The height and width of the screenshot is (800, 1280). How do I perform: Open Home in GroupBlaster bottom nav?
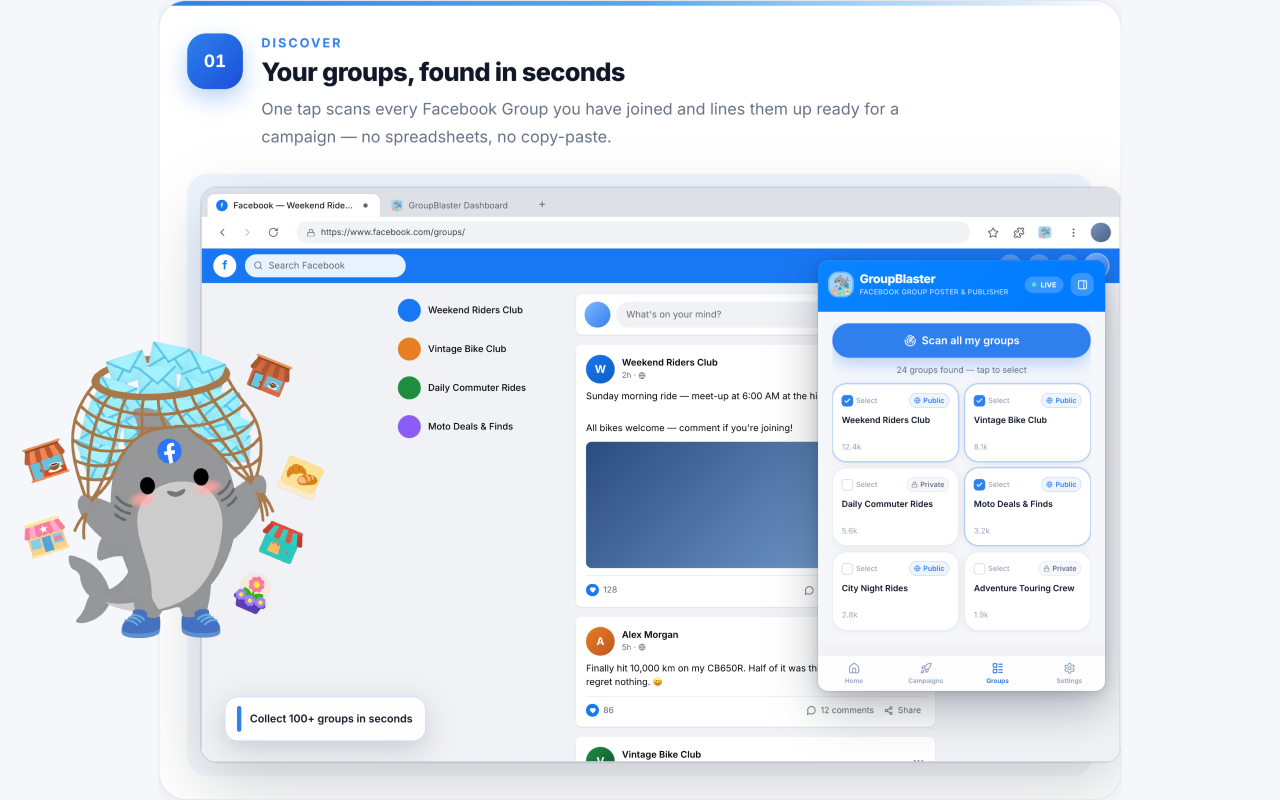point(854,673)
